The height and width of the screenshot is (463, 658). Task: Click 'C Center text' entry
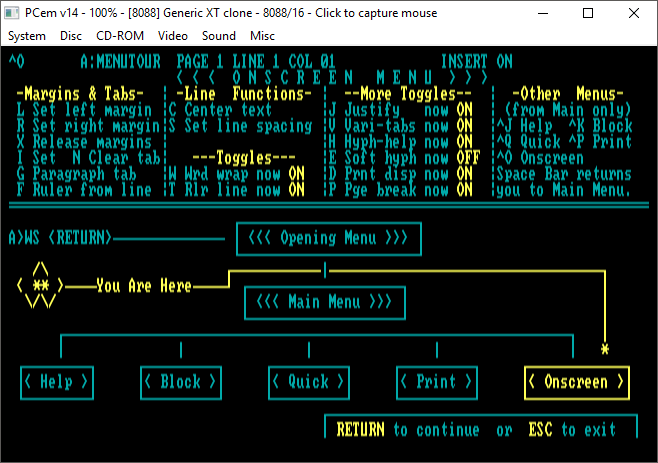point(220,110)
